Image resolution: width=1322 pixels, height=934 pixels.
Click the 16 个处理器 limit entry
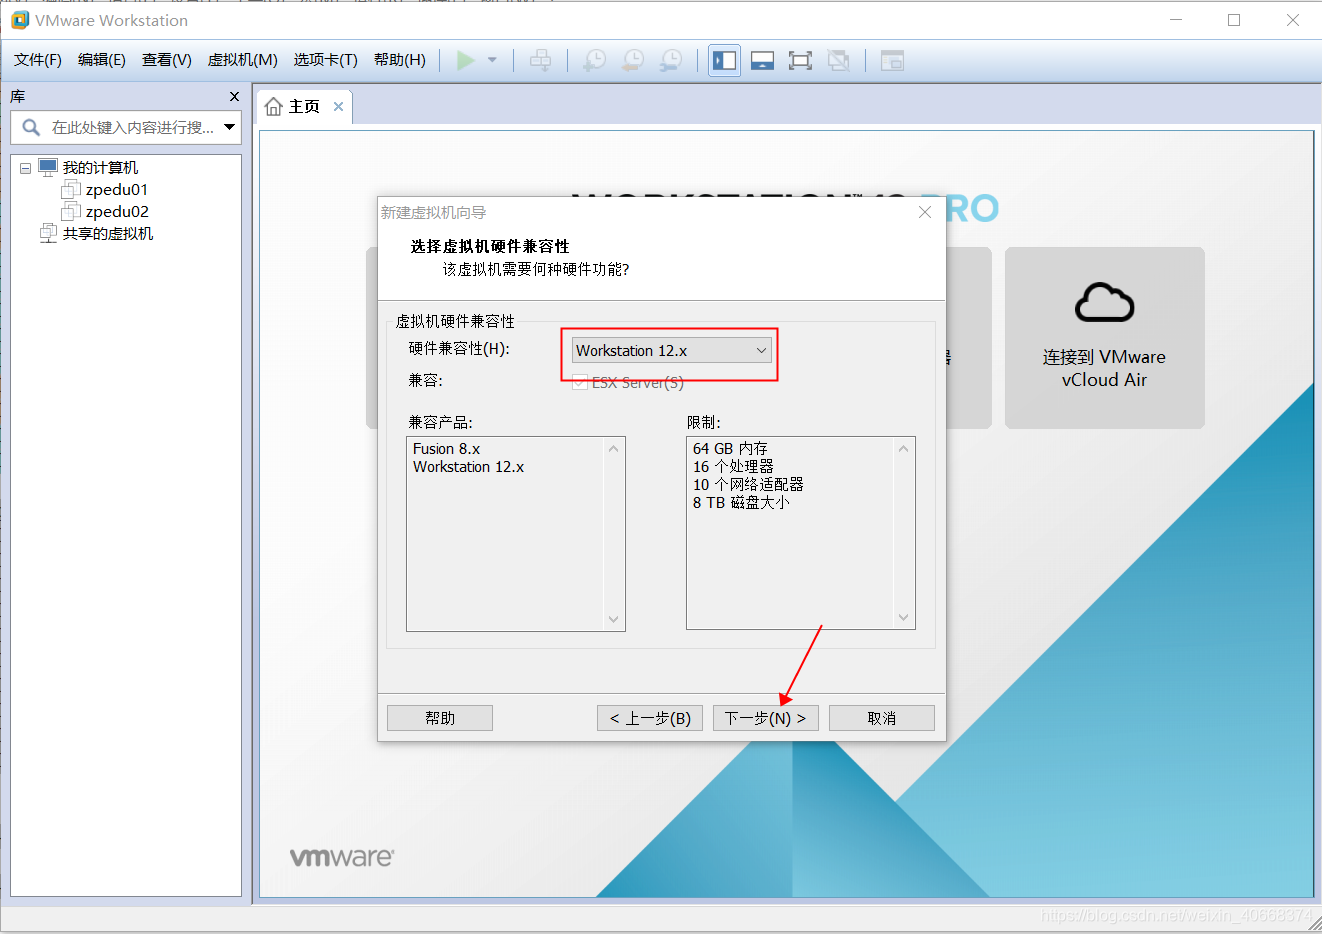click(x=734, y=467)
